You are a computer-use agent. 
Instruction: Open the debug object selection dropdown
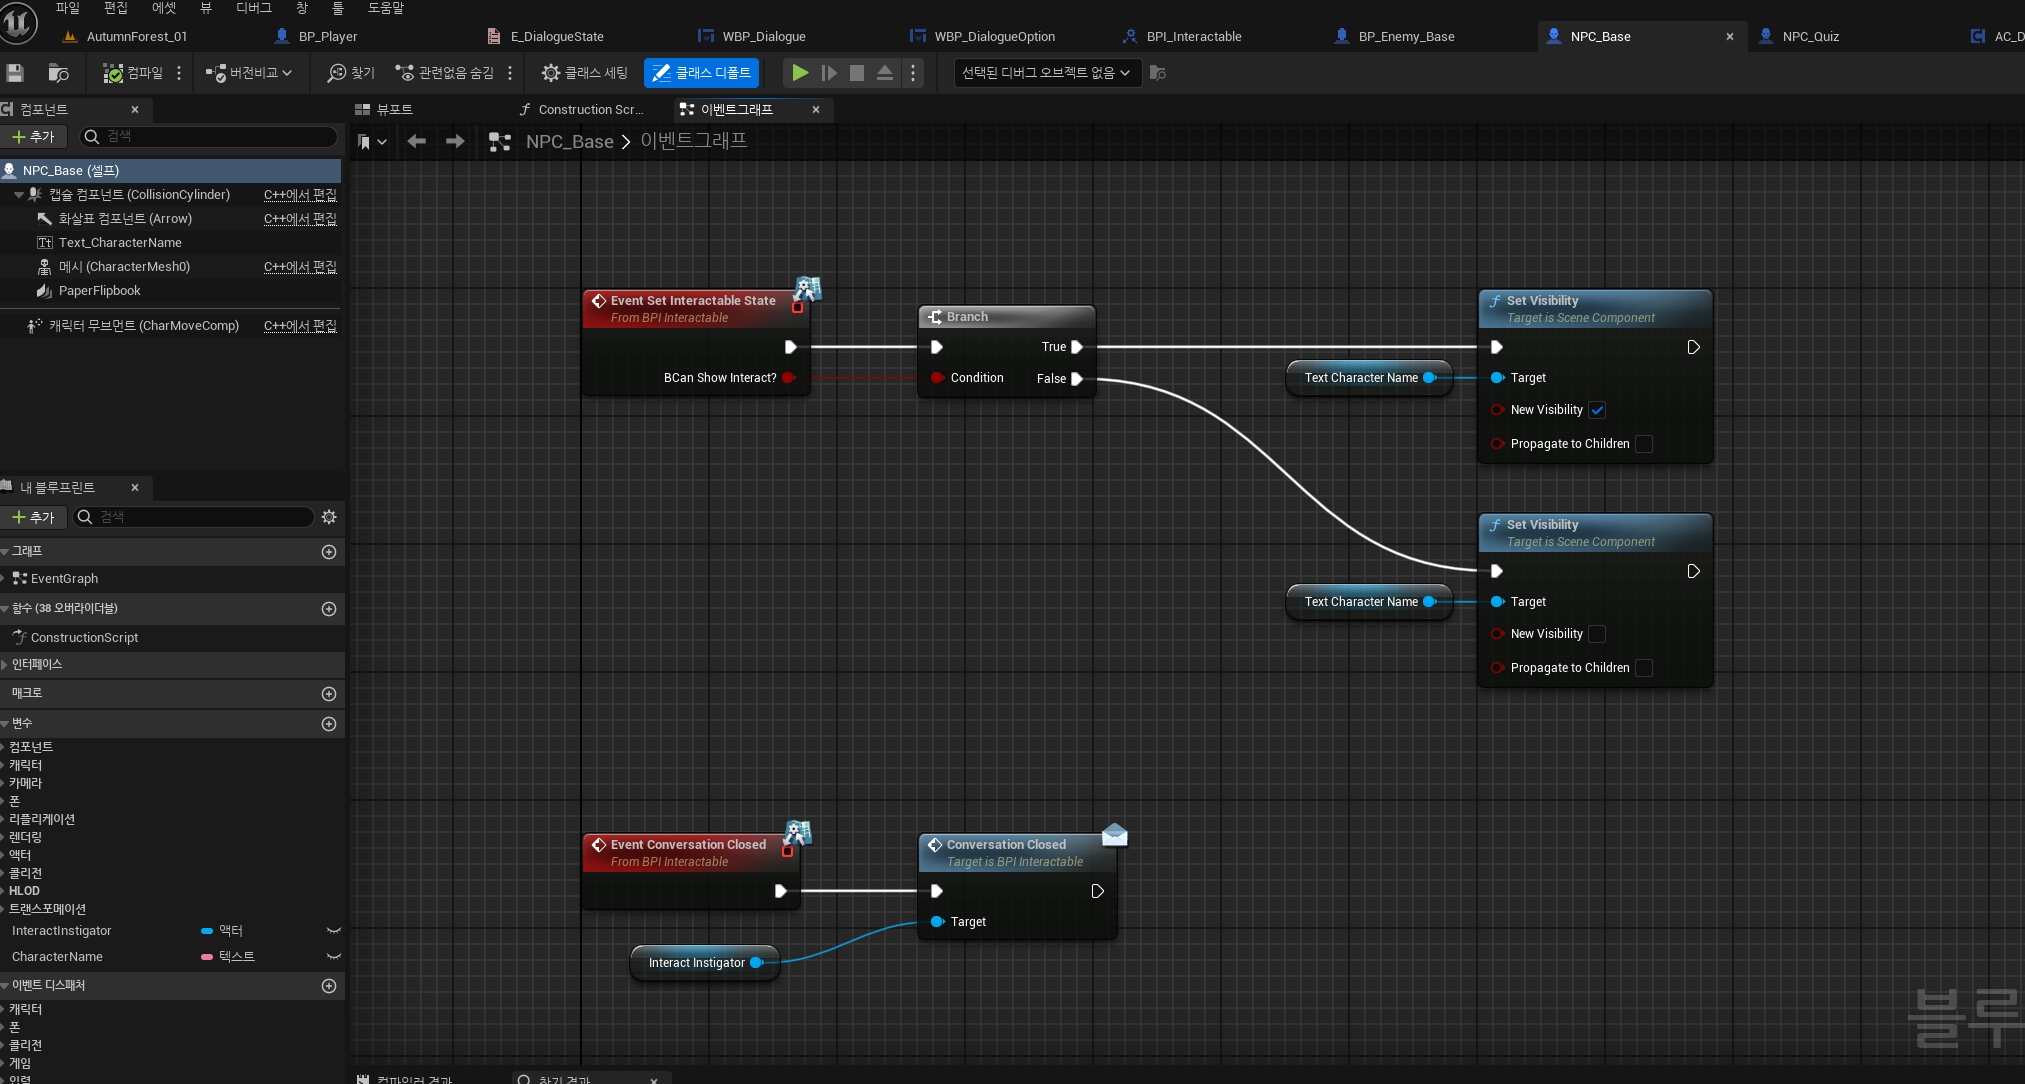point(1046,73)
